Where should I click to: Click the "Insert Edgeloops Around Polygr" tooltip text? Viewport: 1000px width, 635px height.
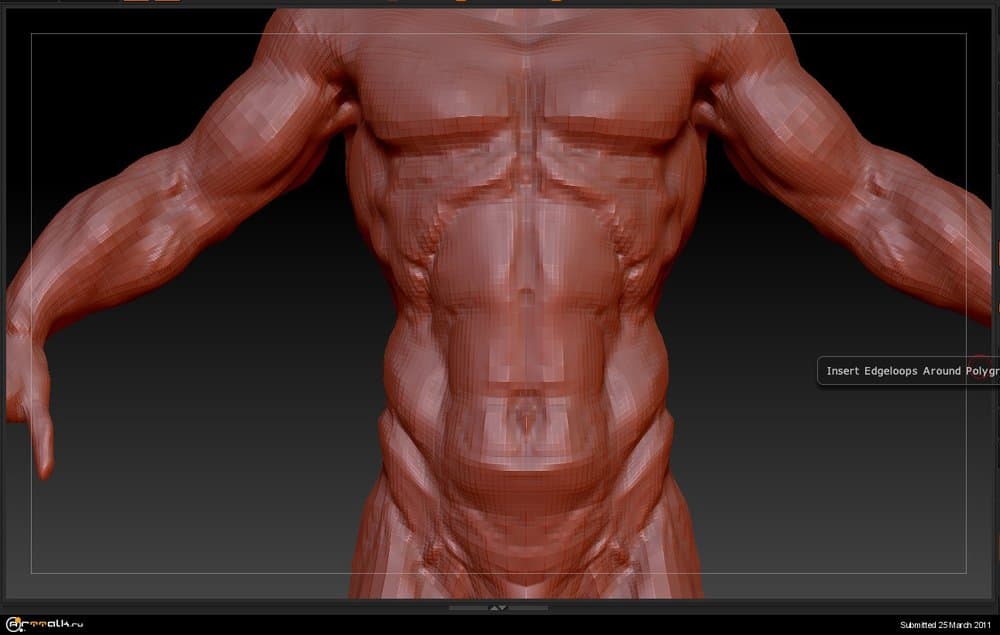tap(913, 371)
